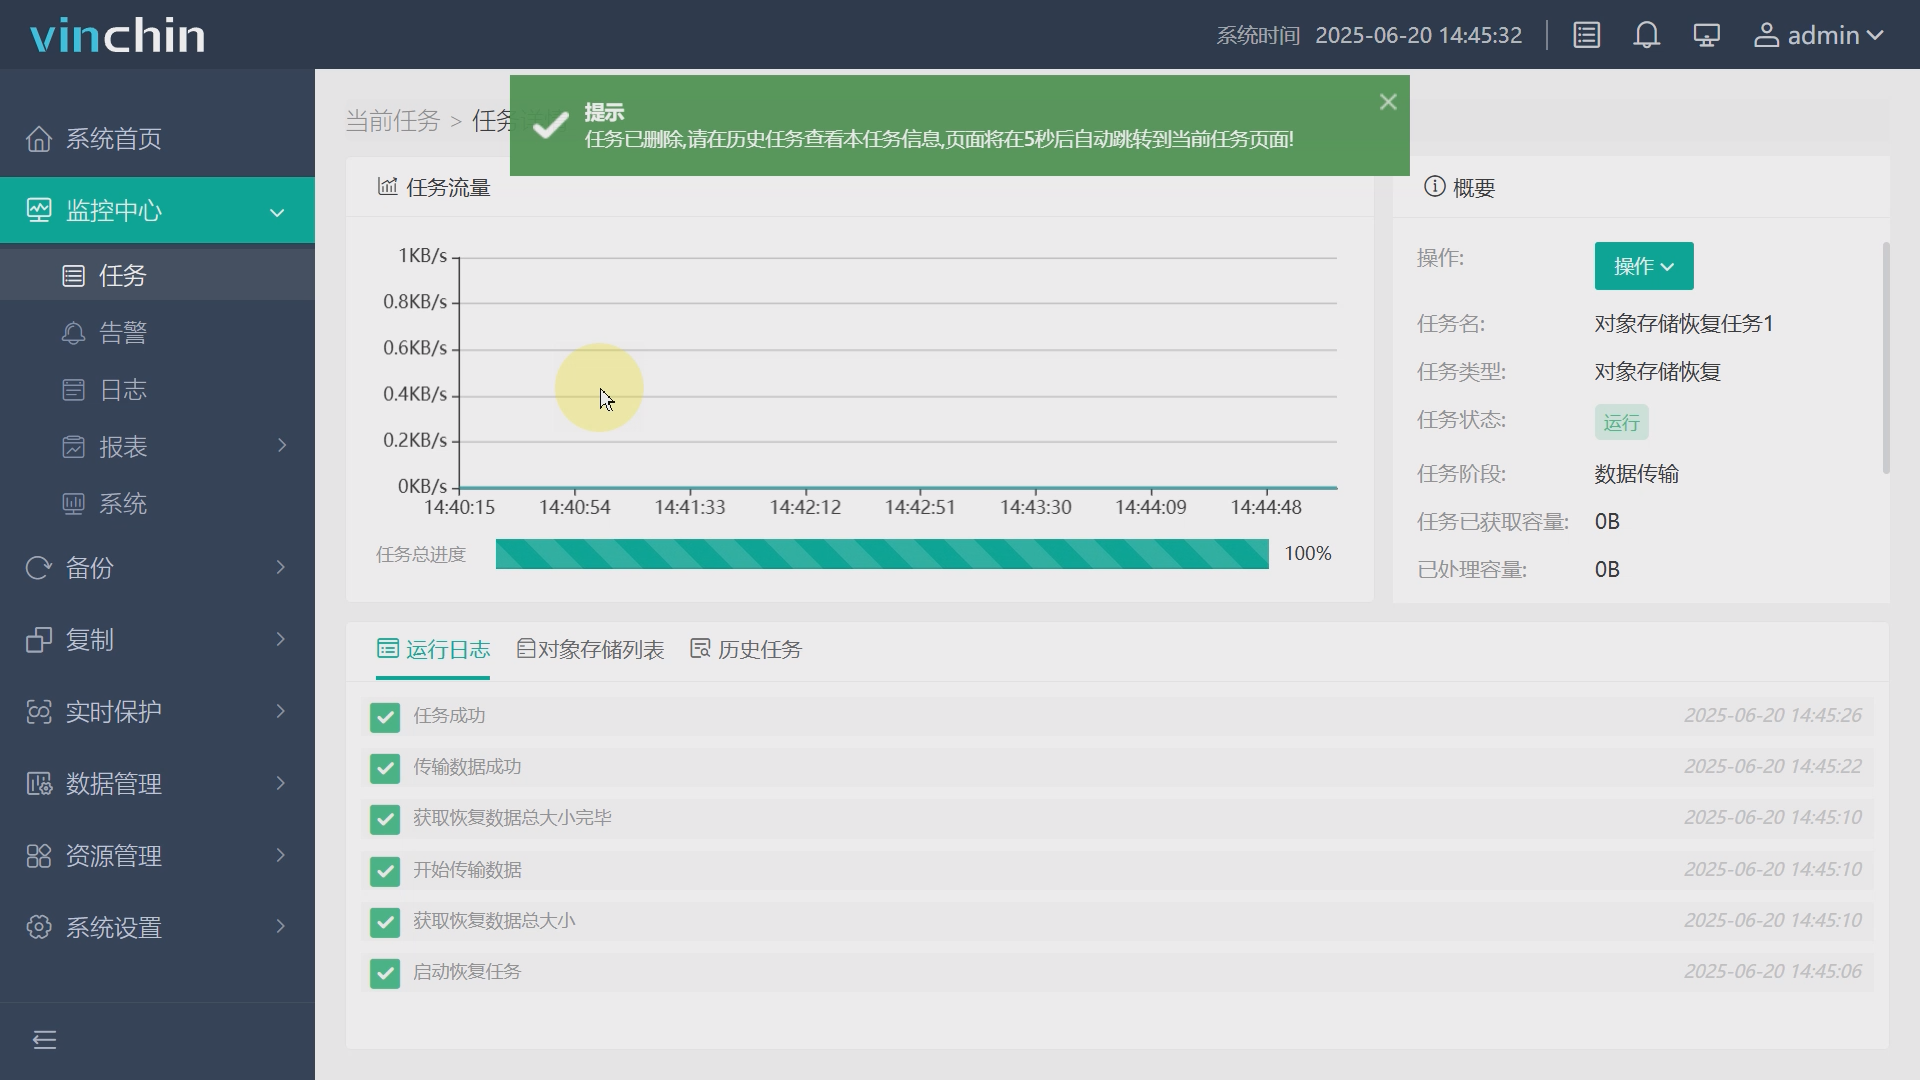The image size is (1920, 1080).
Task: Open 系统 monitor item in sidebar
Action: point(122,504)
